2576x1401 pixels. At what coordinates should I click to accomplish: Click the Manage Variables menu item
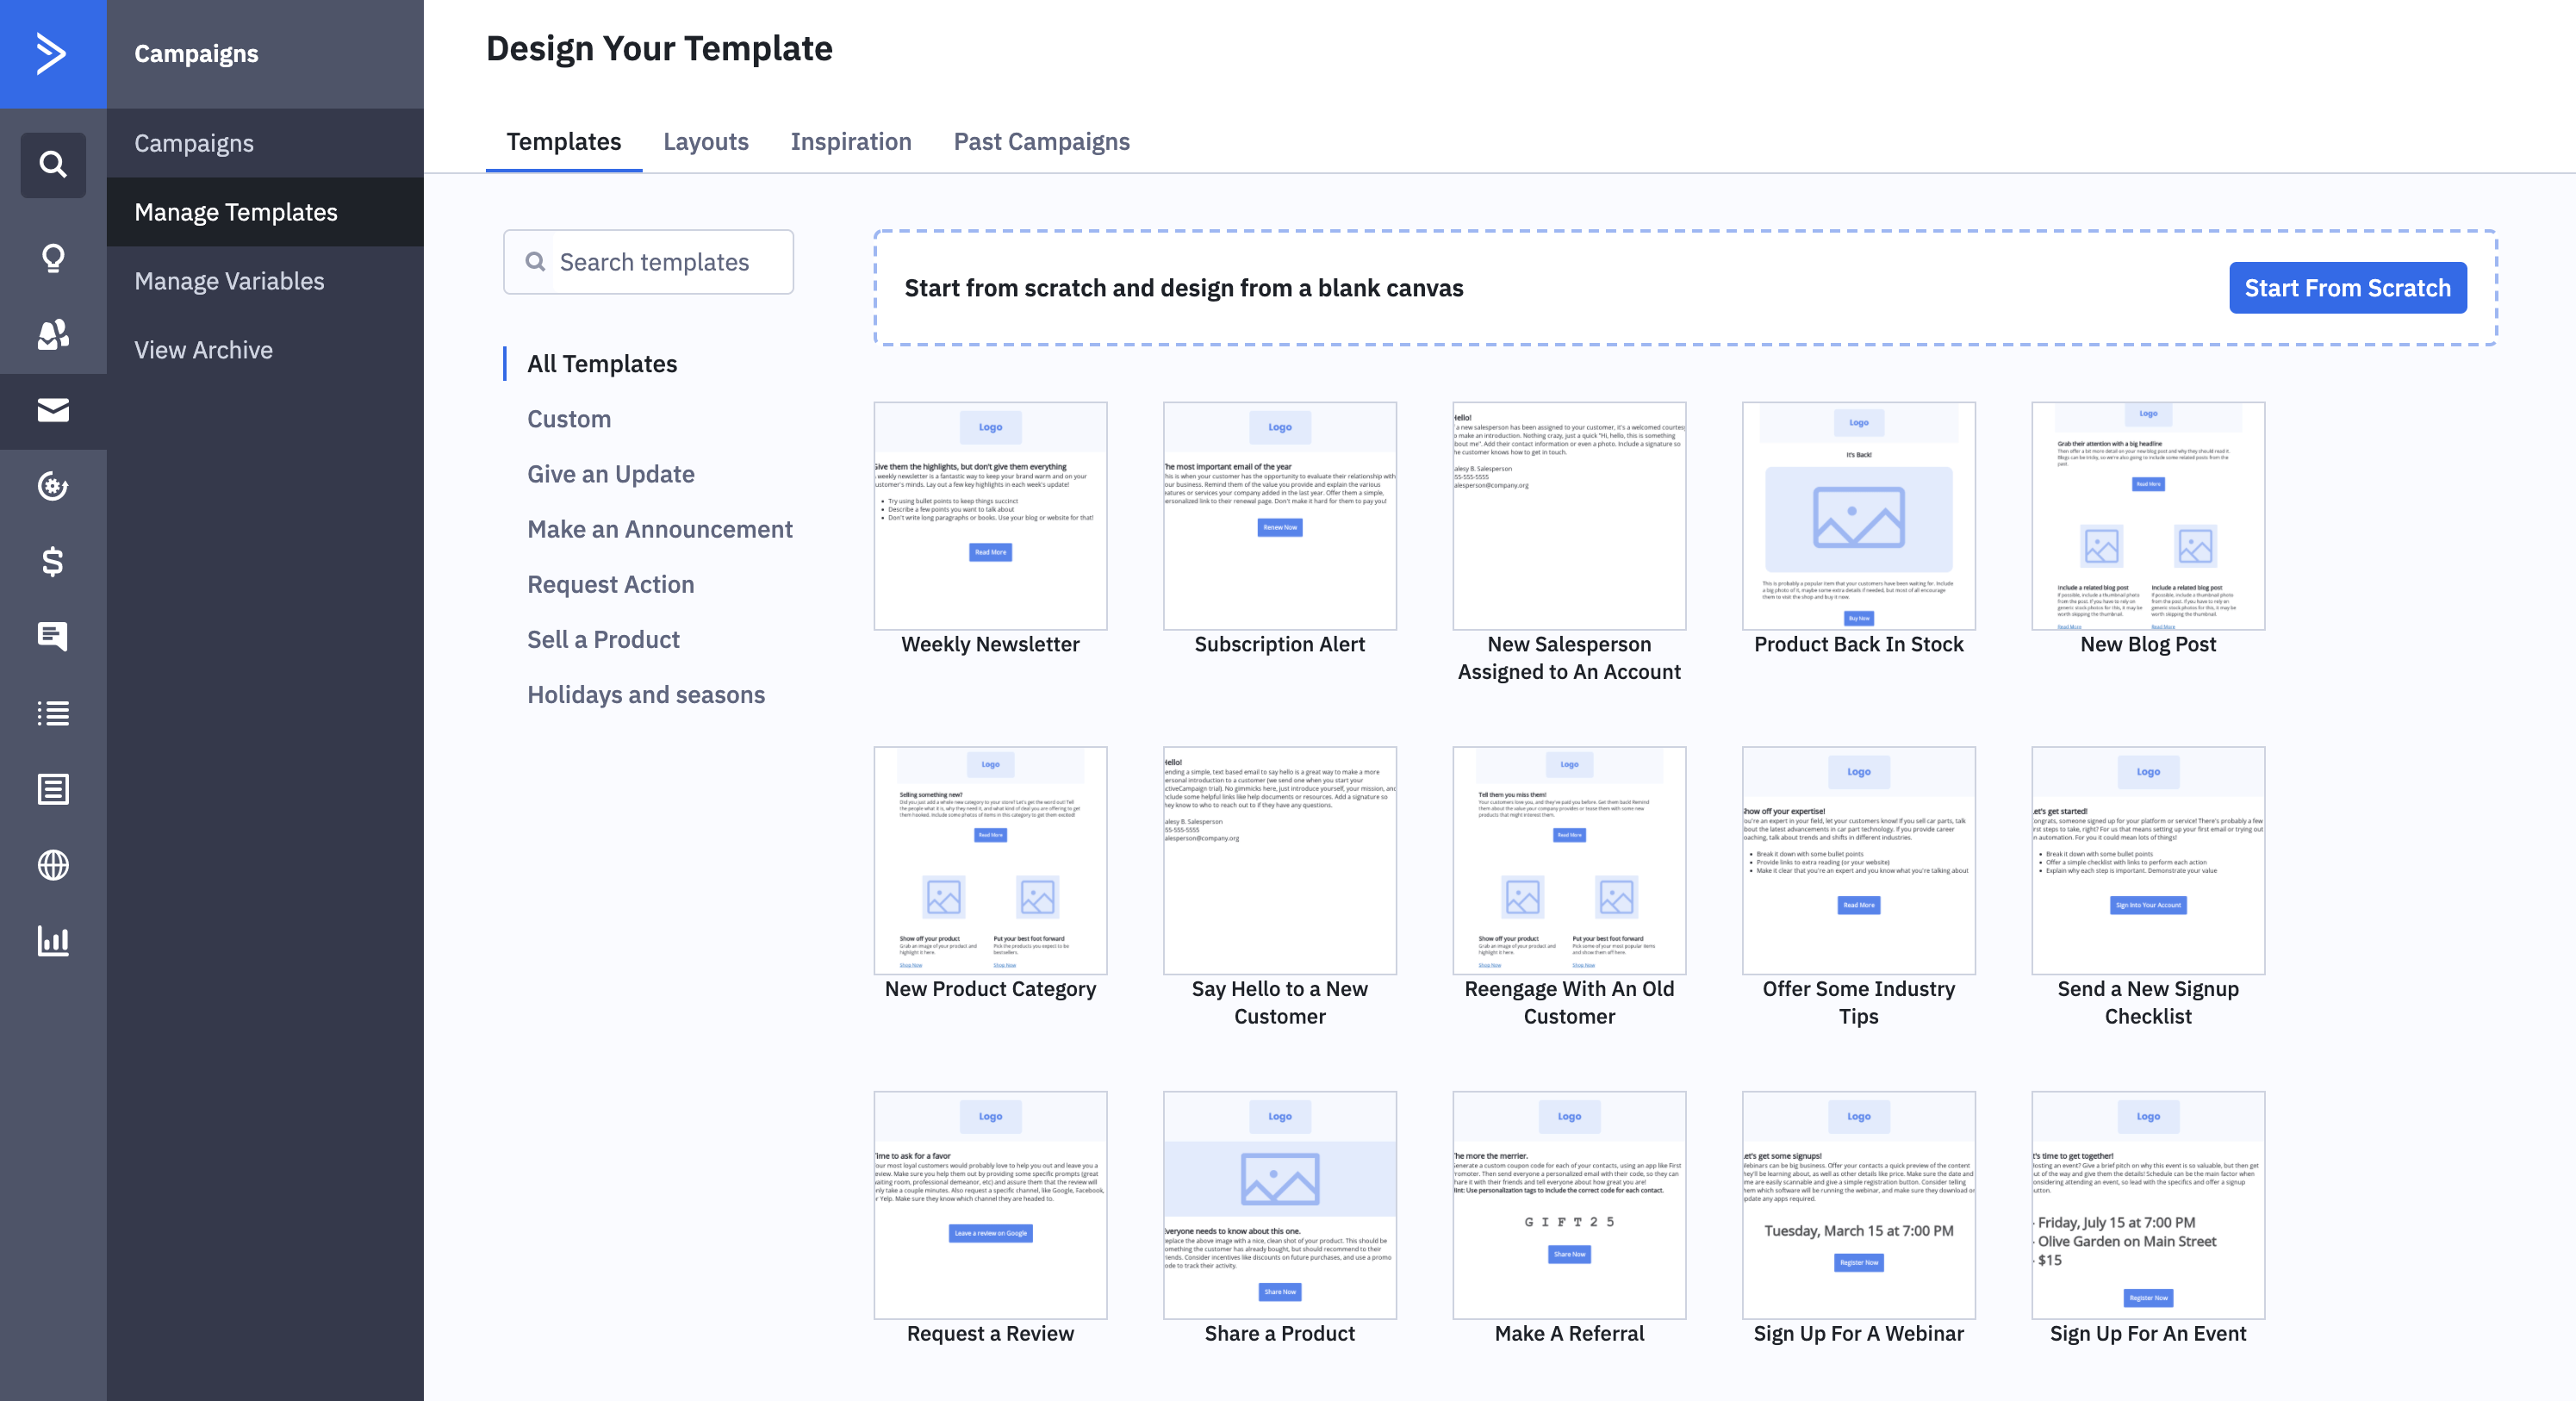tap(229, 277)
